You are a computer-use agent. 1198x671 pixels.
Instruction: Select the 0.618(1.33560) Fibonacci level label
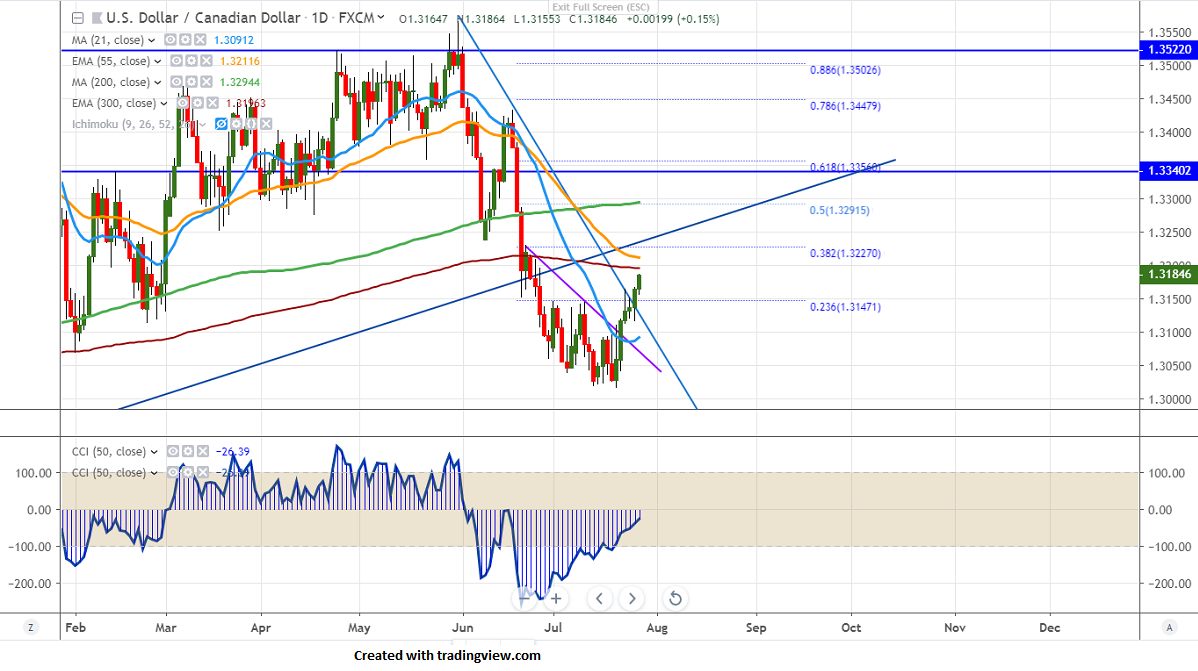pyautogui.click(x=845, y=167)
